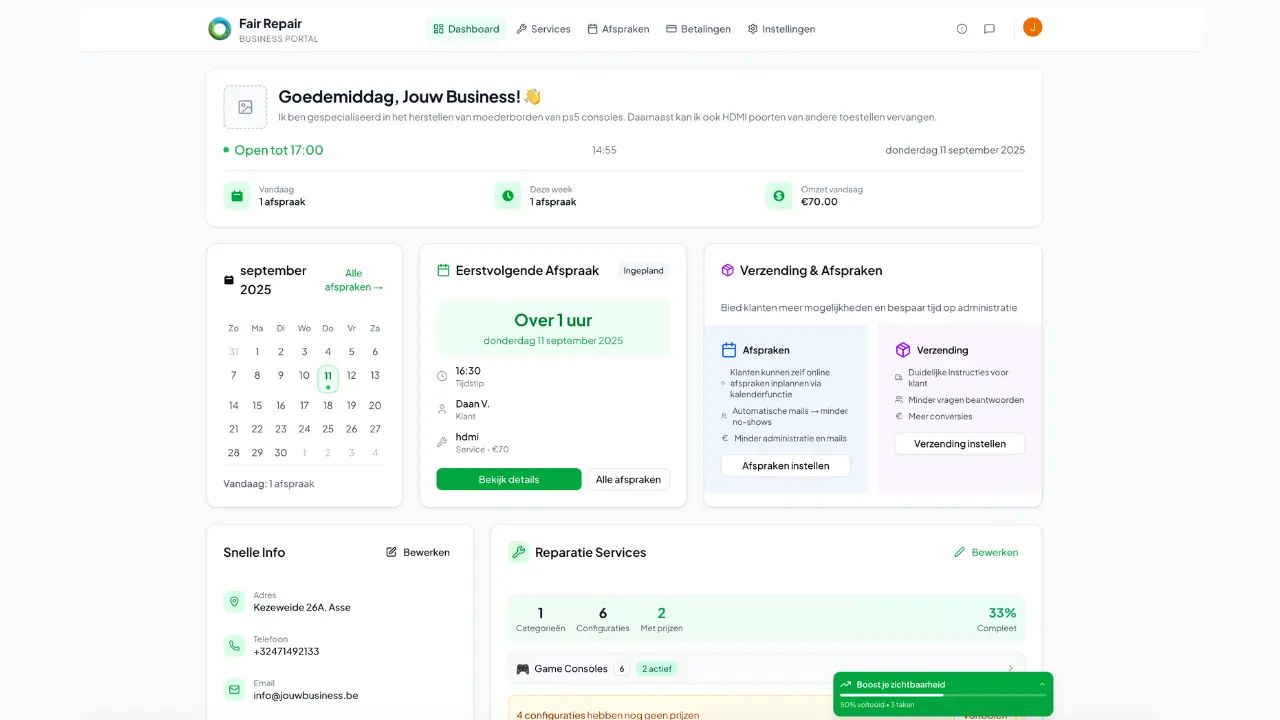Click Verzending instellen button
This screenshot has width=1280, height=720.
point(959,443)
